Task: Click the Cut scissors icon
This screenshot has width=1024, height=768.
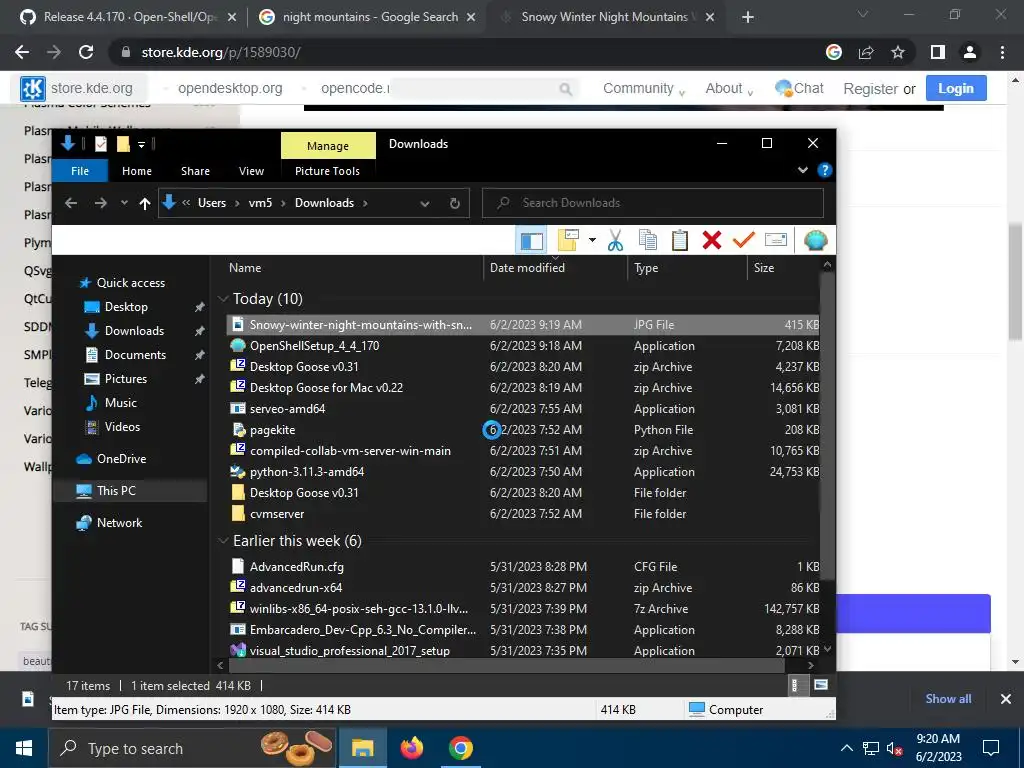Action: [615, 240]
